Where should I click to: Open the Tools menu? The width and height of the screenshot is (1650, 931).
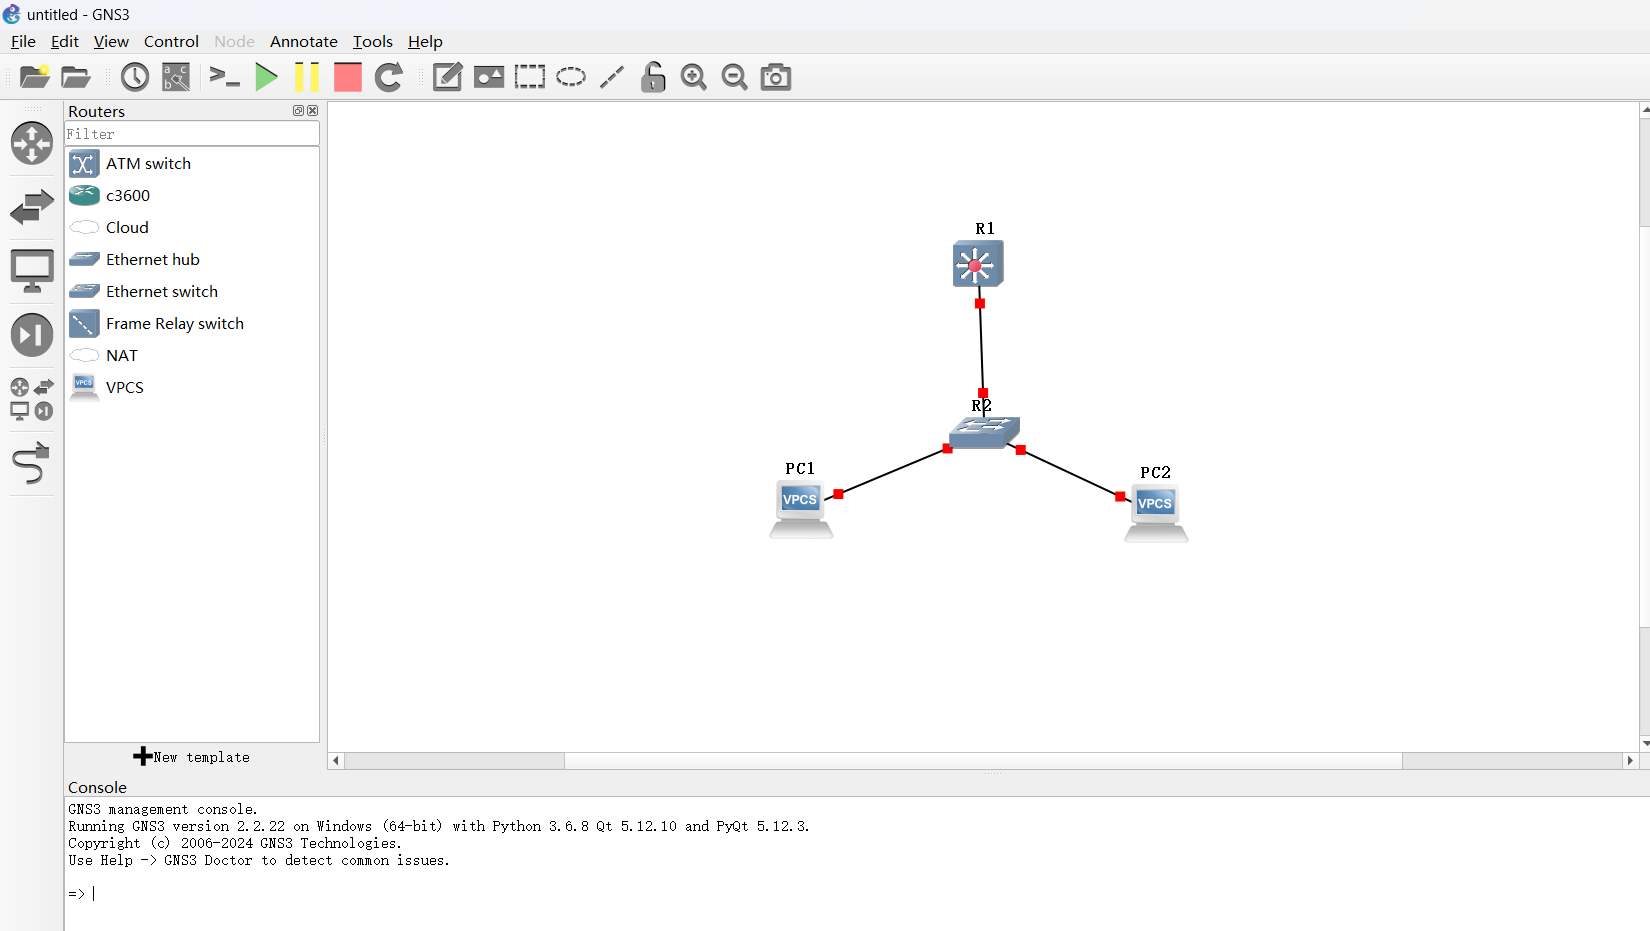coord(372,41)
